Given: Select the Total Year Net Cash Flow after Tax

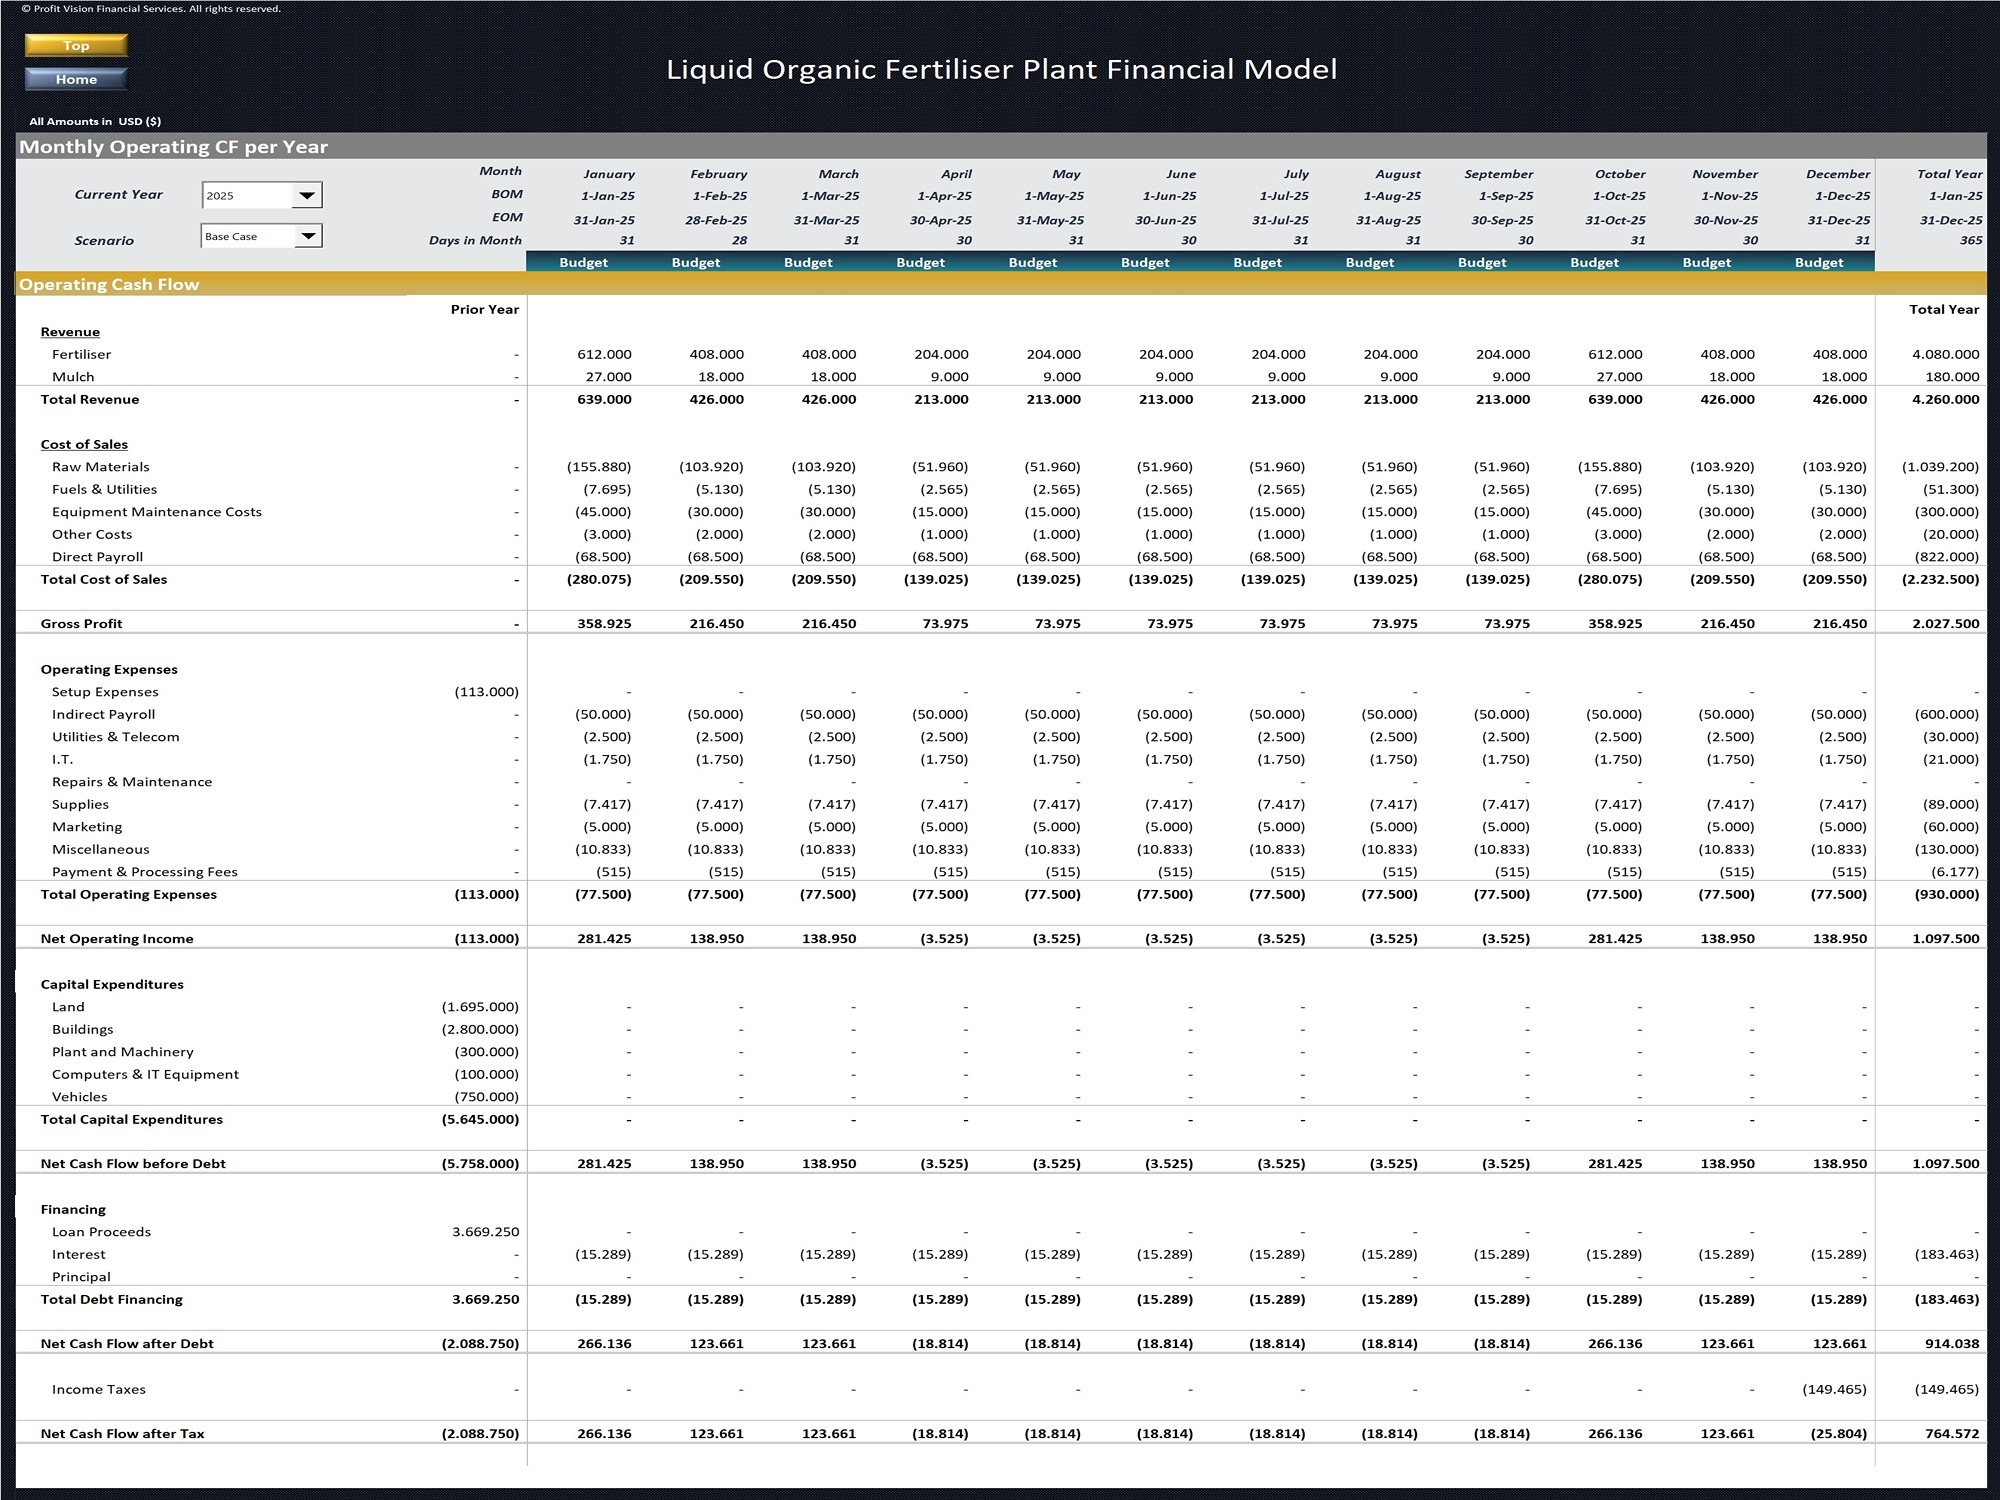Looking at the screenshot, I should click(1951, 1433).
